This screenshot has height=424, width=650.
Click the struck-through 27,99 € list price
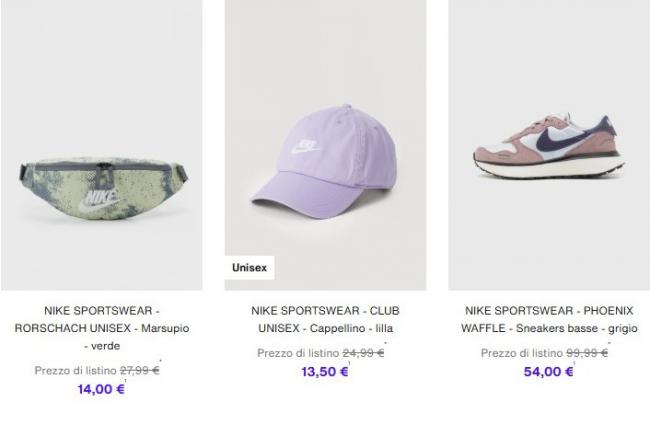point(140,370)
